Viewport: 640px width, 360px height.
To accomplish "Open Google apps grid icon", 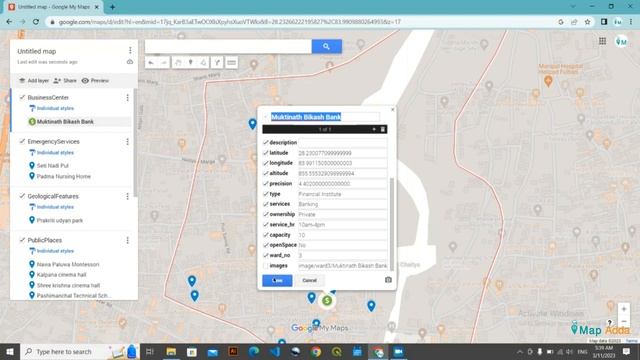I will coord(602,41).
